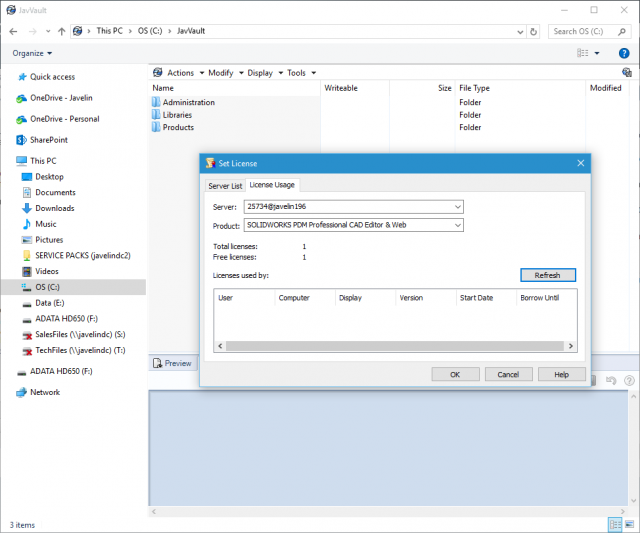Select the Libraries folder
This screenshot has height=533, width=640.
point(177,115)
